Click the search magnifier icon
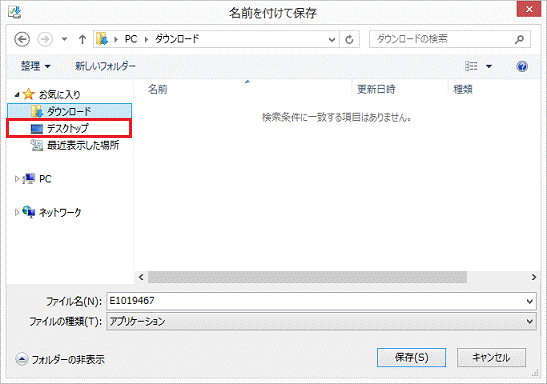 point(519,39)
